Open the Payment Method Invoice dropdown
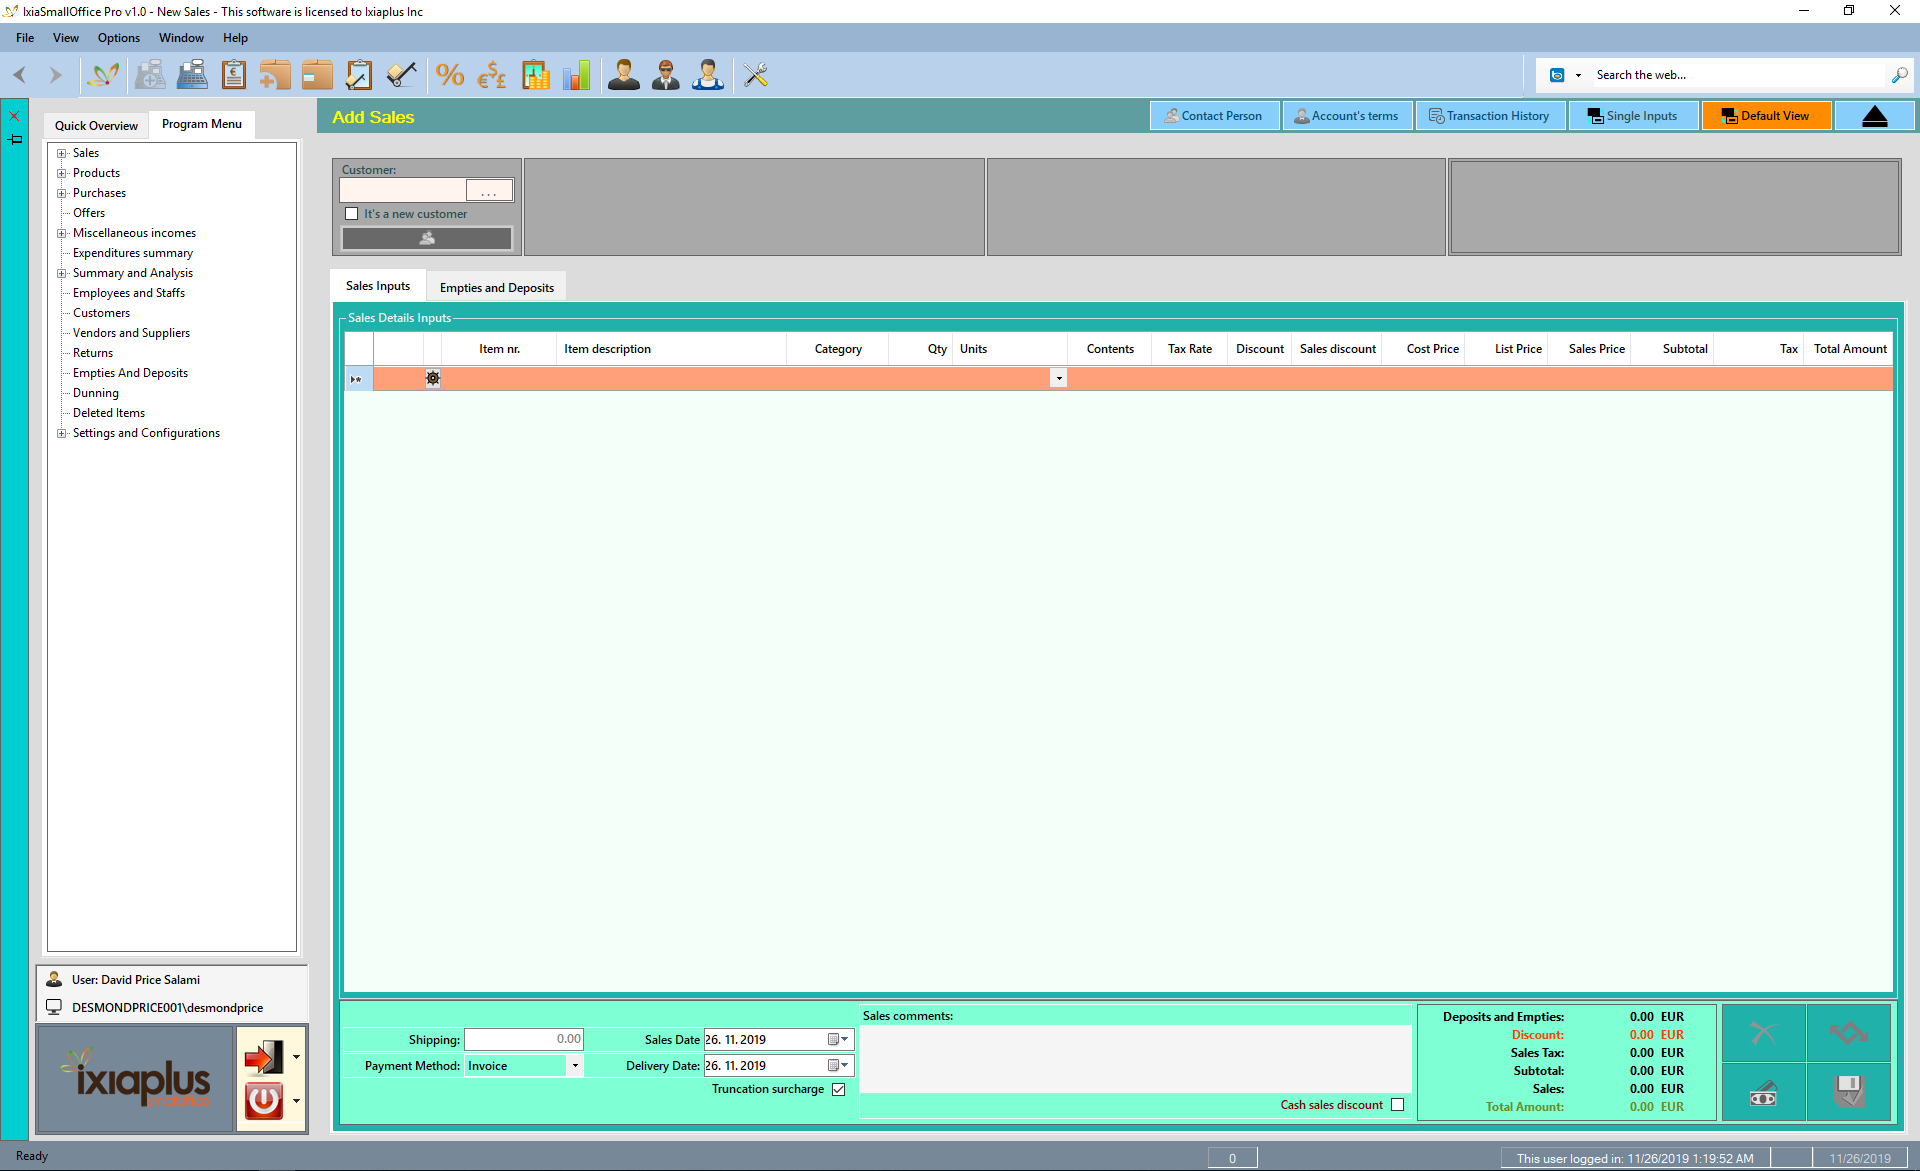The height and width of the screenshot is (1171, 1920). [x=575, y=1066]
